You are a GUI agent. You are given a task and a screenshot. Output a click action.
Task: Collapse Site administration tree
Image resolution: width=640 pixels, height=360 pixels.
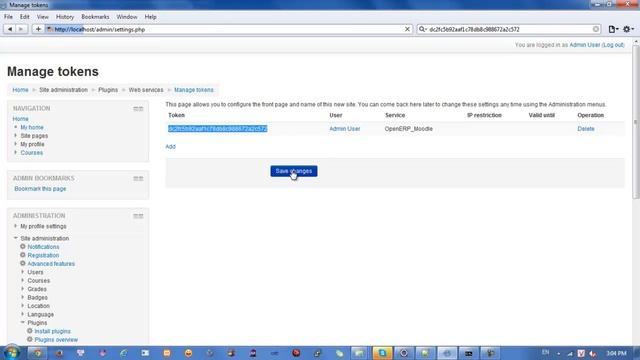(x=16, y=238)
